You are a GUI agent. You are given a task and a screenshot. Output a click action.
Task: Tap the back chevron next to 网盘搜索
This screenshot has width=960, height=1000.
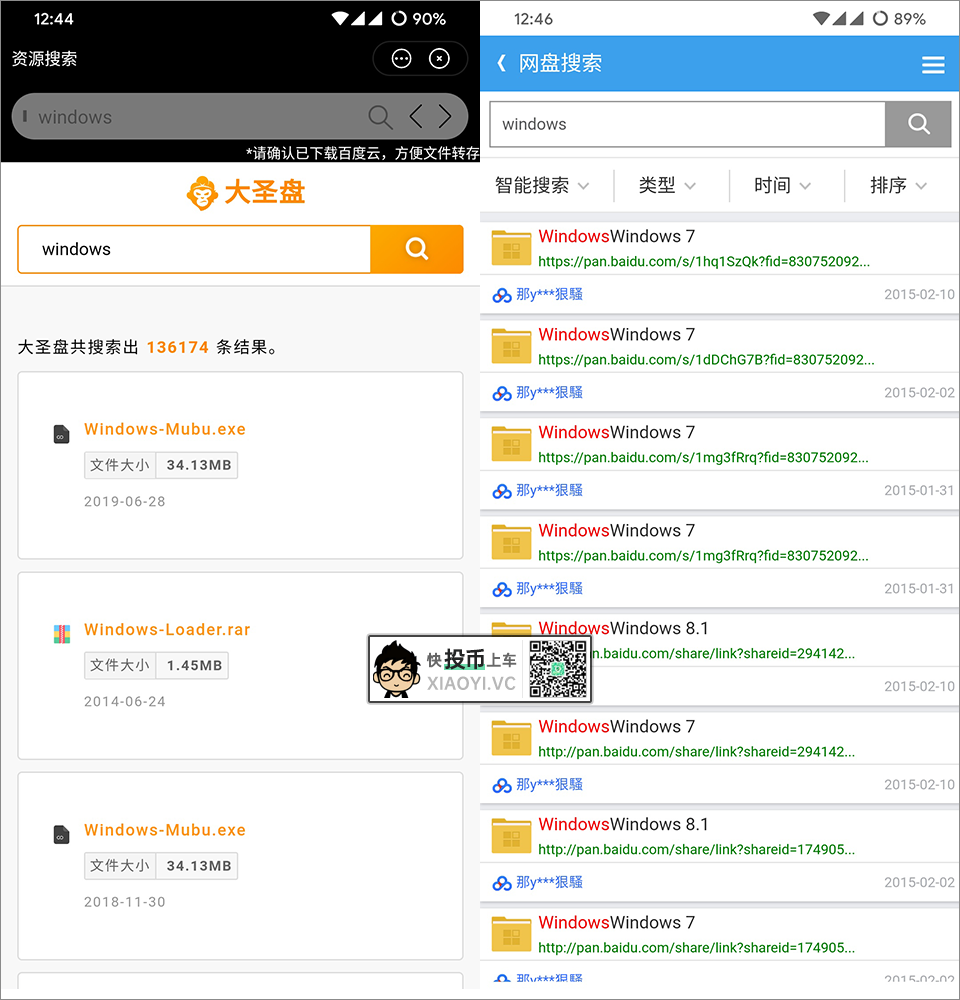[500, 63]
